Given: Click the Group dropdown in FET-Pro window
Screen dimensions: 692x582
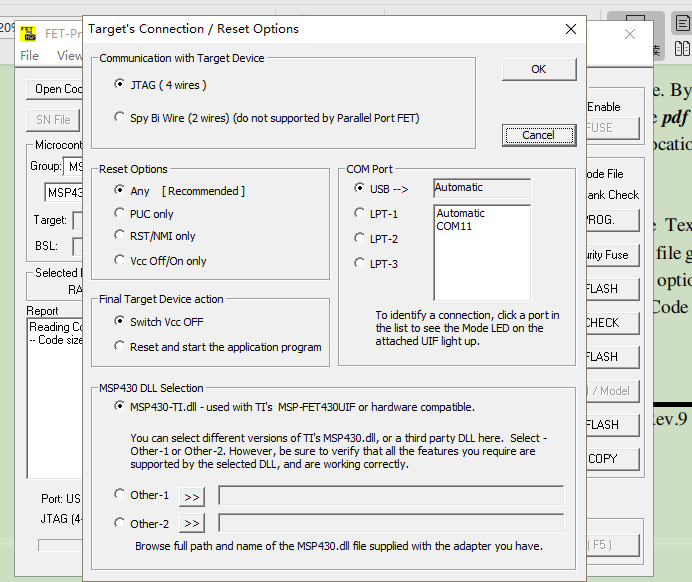Looking at the screenshot, I should pos(73,167).
